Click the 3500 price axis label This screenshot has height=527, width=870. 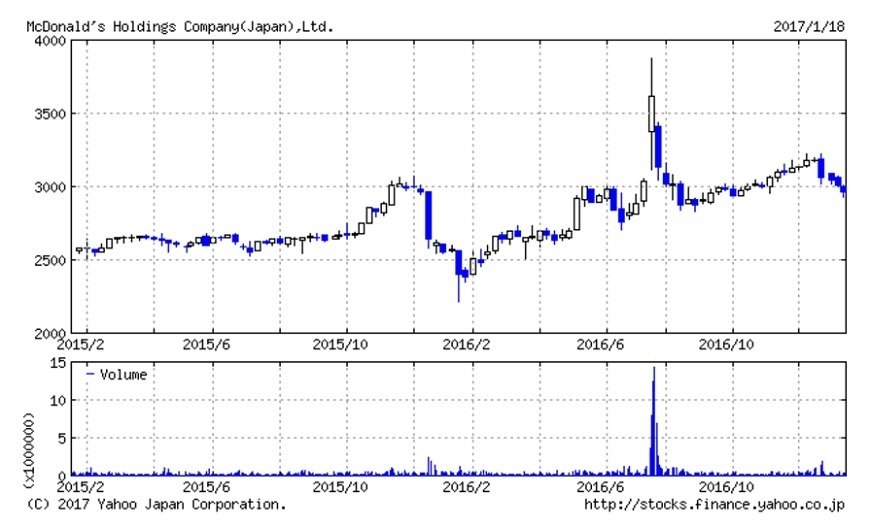[50, 114]
